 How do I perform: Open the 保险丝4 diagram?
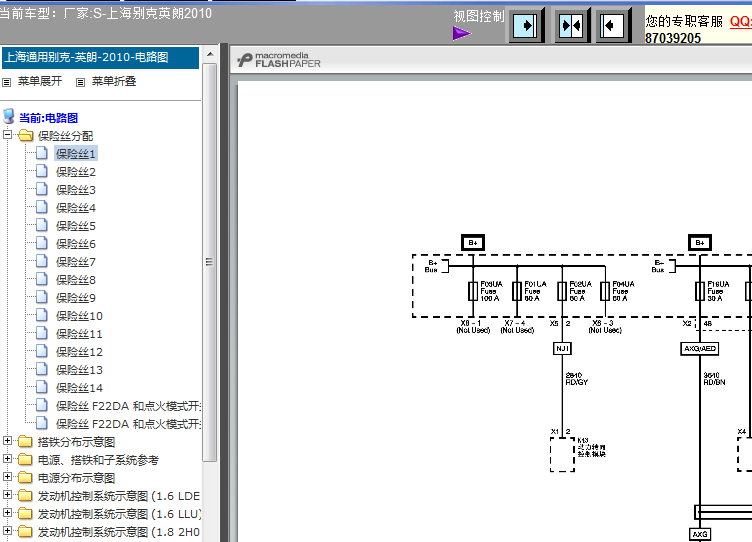click(x=76, y=208)
